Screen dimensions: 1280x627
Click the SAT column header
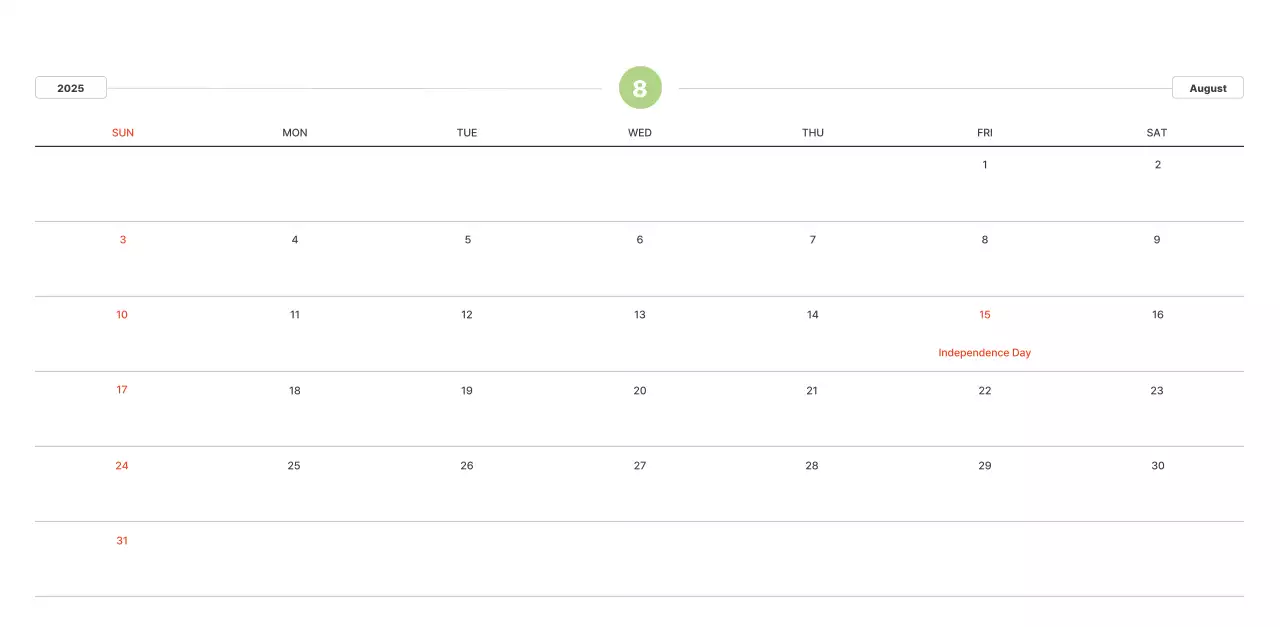tap(1157, 133)
